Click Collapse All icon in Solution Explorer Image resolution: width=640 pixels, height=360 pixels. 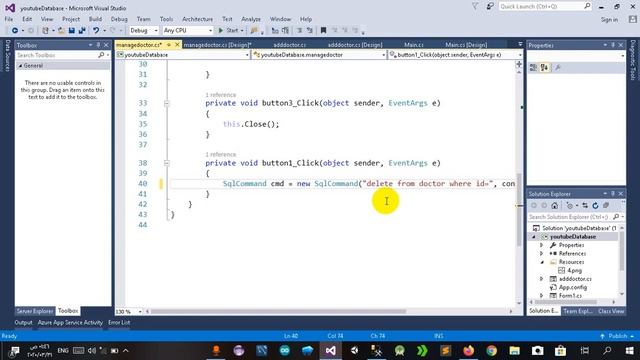(x=606, y=205)
